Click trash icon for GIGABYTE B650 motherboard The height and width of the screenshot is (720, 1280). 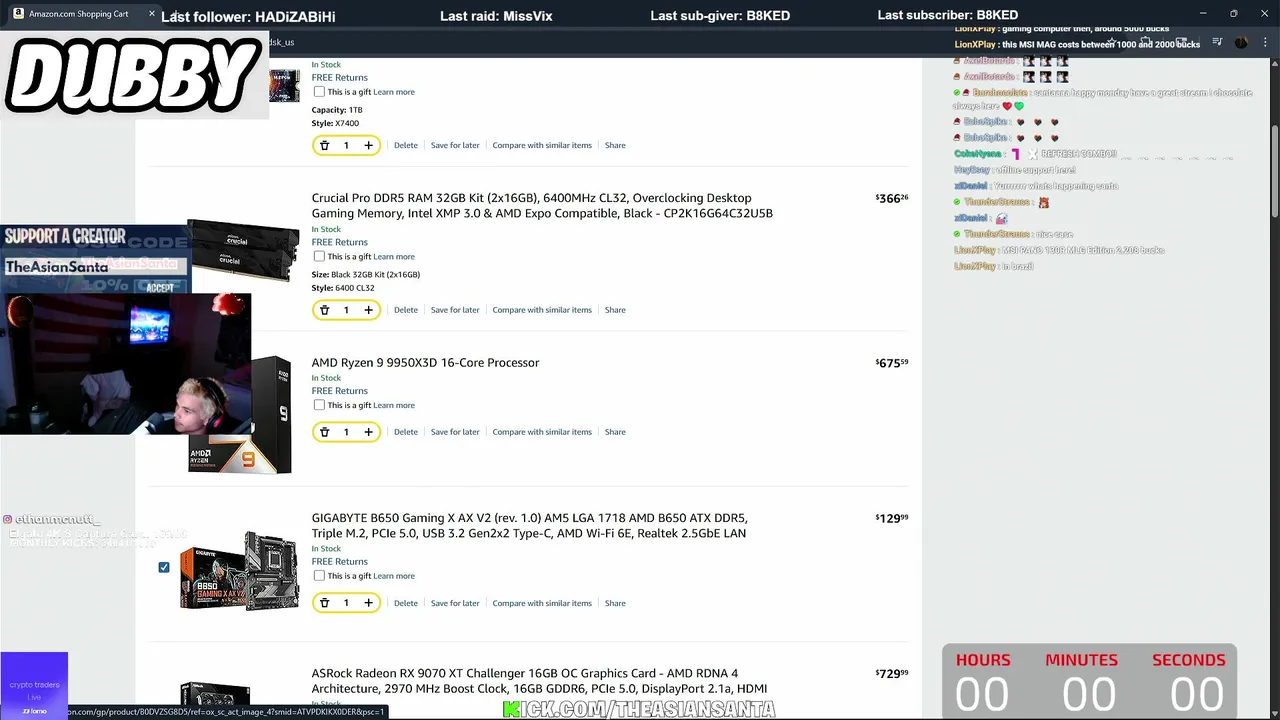tap(324, 603)
